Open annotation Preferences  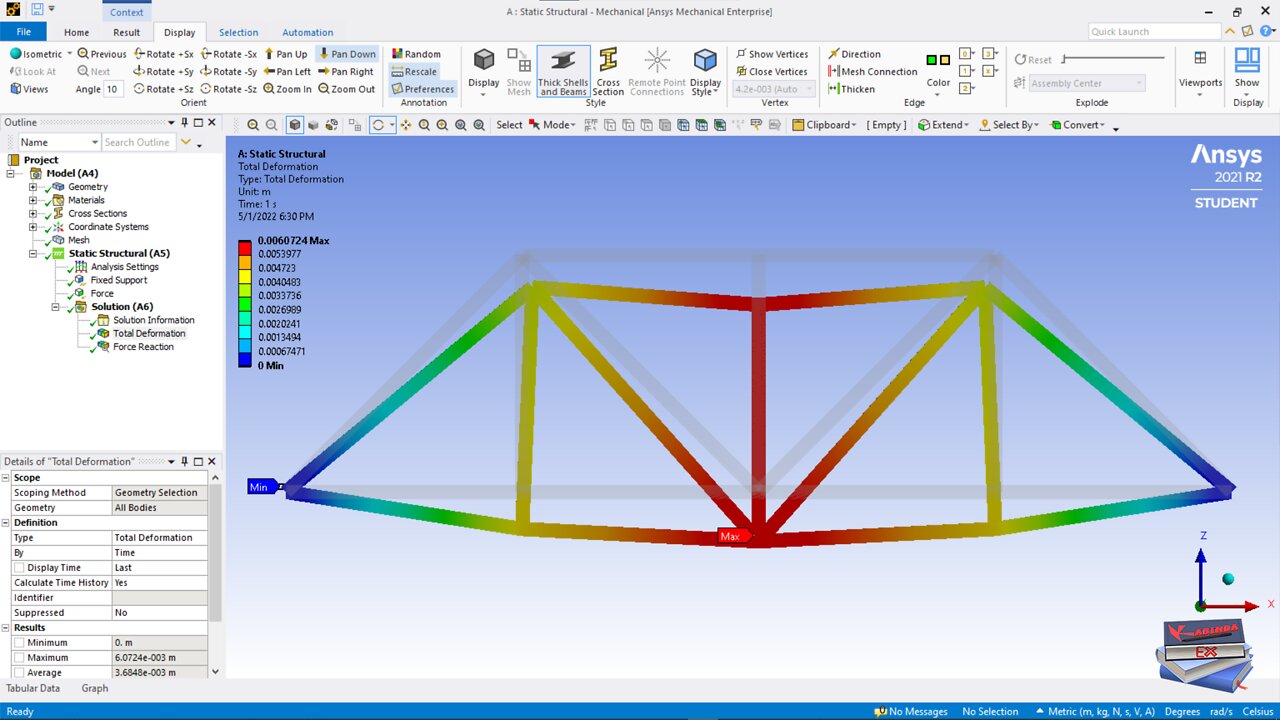point(422,89)
